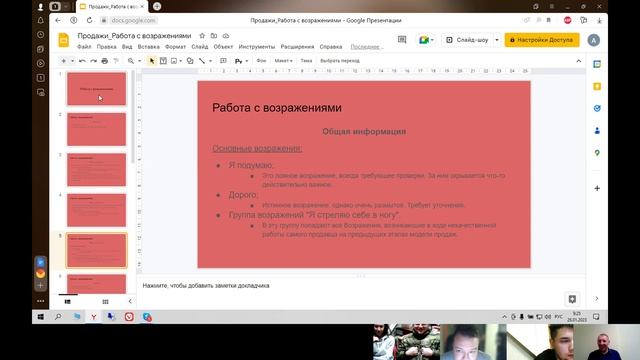Check the cloud save status icon
This screenshot has width=640, height=360.
coord(226,36)
